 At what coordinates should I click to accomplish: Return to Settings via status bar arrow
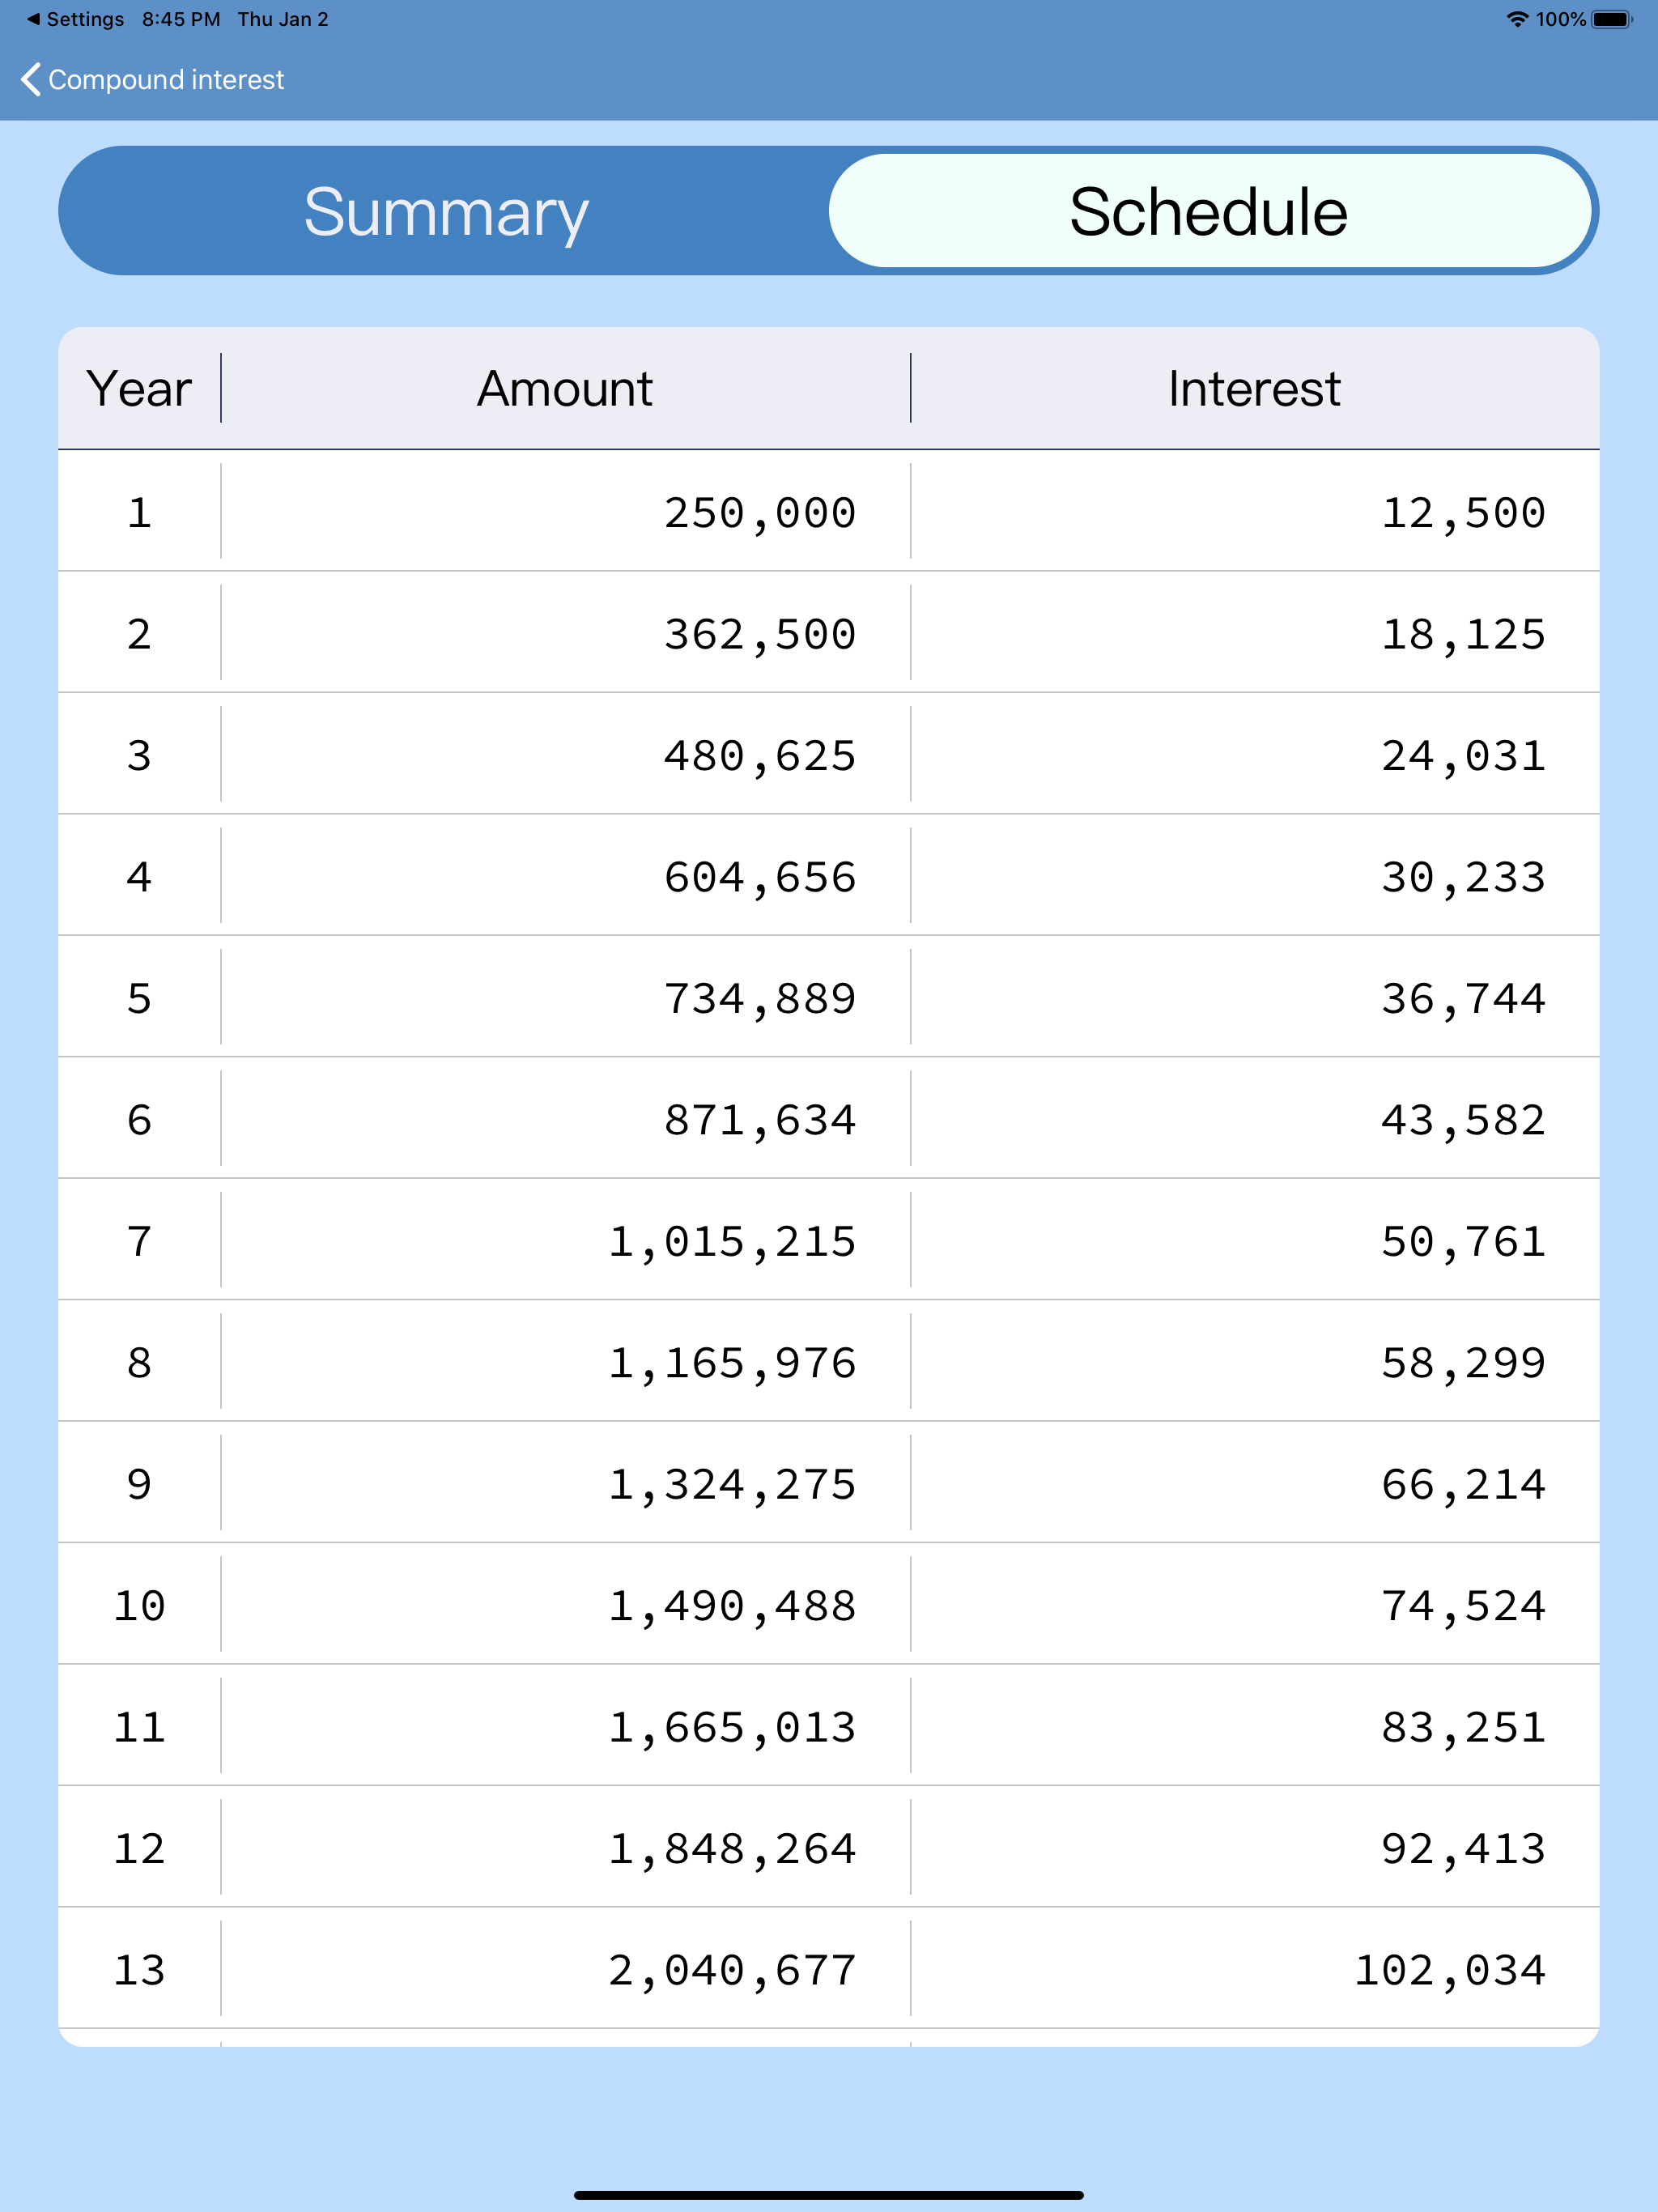tap(33, 19)
